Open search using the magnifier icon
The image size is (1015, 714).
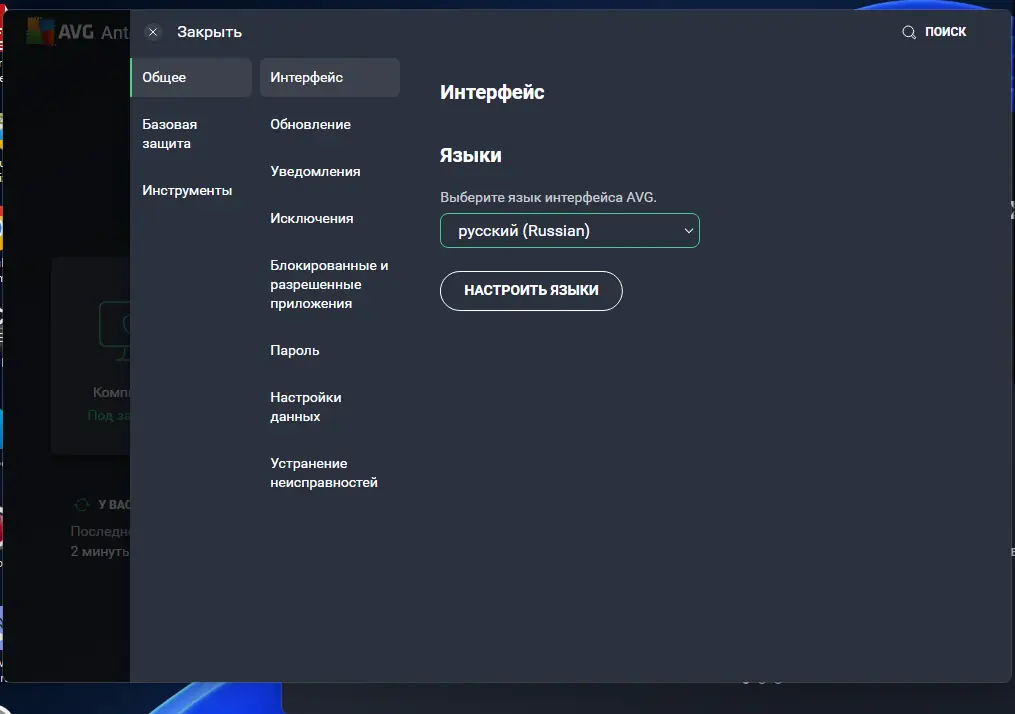[908, 31]
